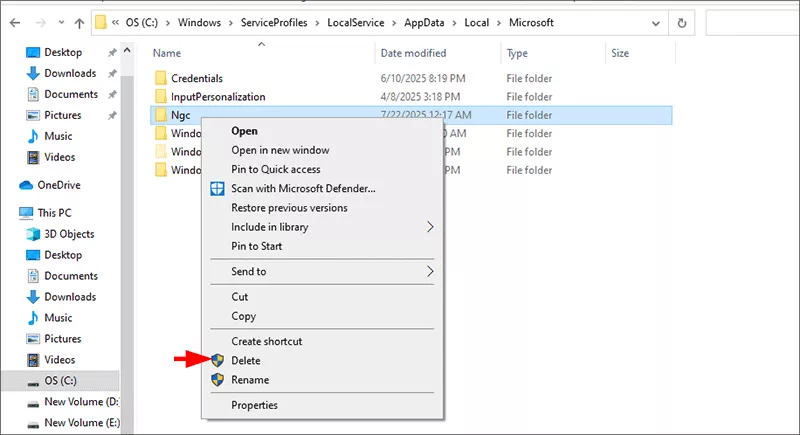Select the InputPersonalization folder icon
800x435 pixels.
pos(161,96)
